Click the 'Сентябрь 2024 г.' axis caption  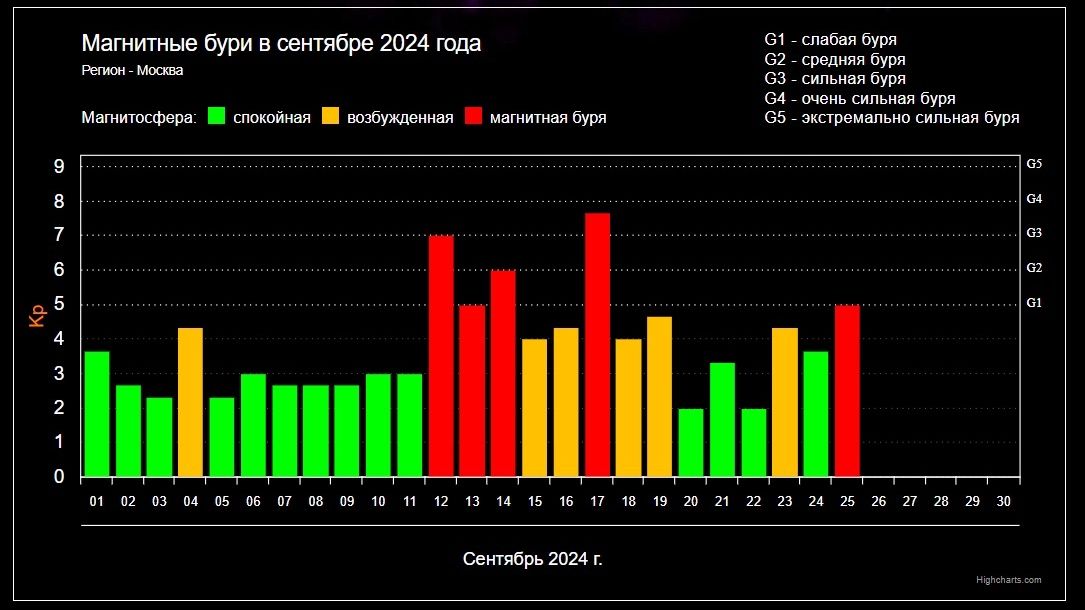click(533, 558)
